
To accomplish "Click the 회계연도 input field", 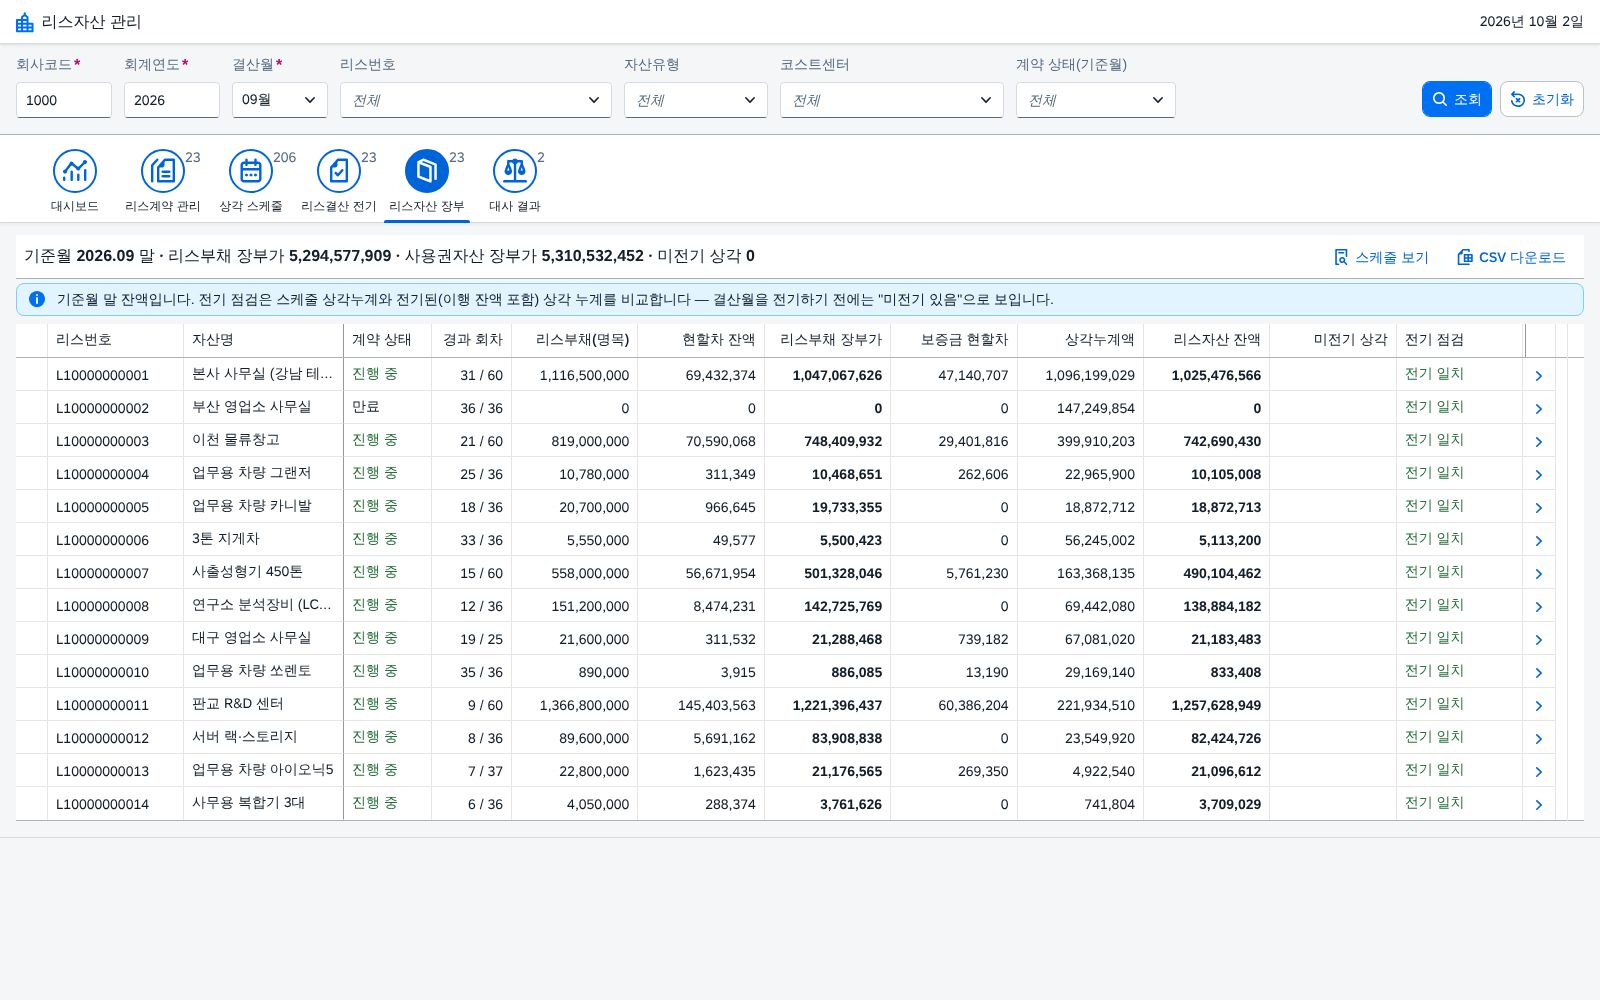I will (172, 100).
